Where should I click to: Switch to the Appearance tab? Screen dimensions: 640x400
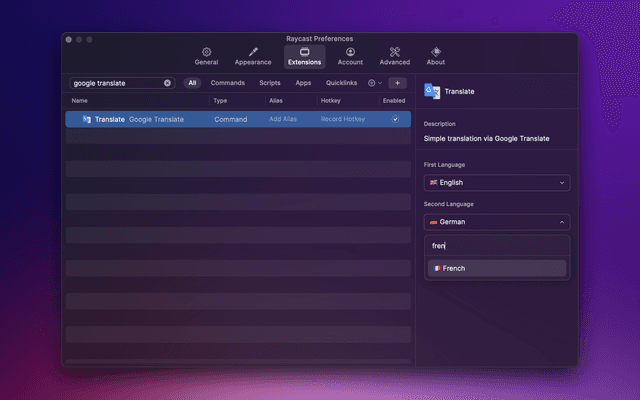coord(253,52)
